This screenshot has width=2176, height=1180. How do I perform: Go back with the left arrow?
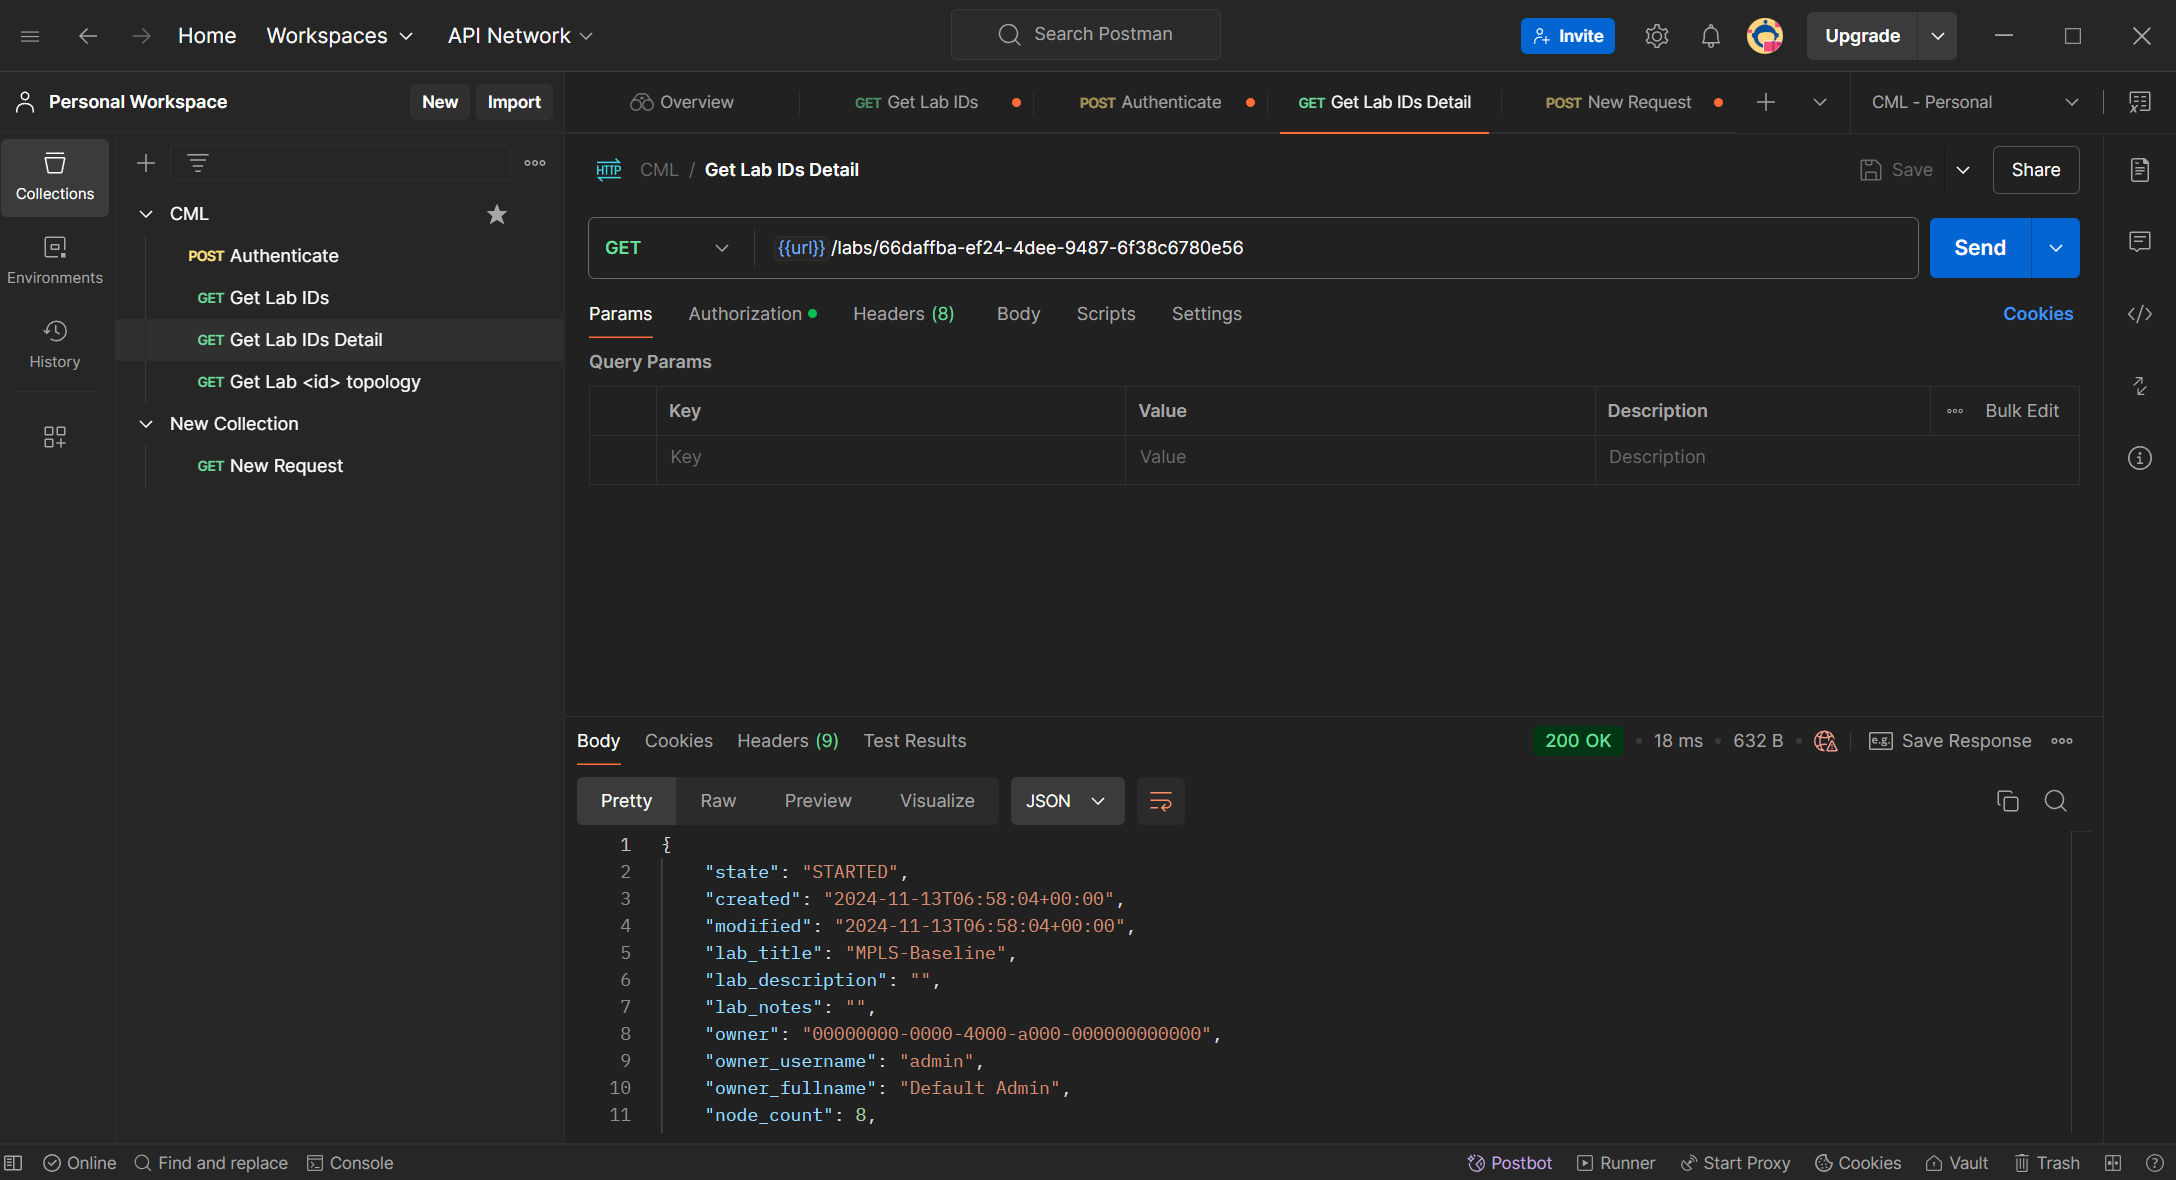[88, 36]
